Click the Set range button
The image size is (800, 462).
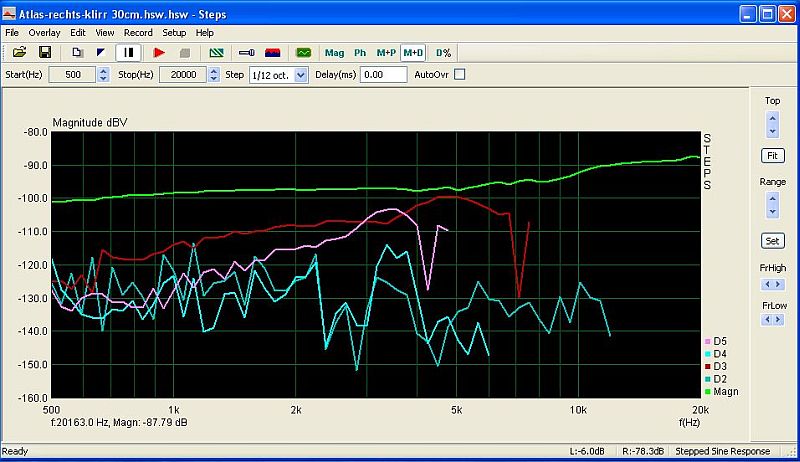pos(772,241)
